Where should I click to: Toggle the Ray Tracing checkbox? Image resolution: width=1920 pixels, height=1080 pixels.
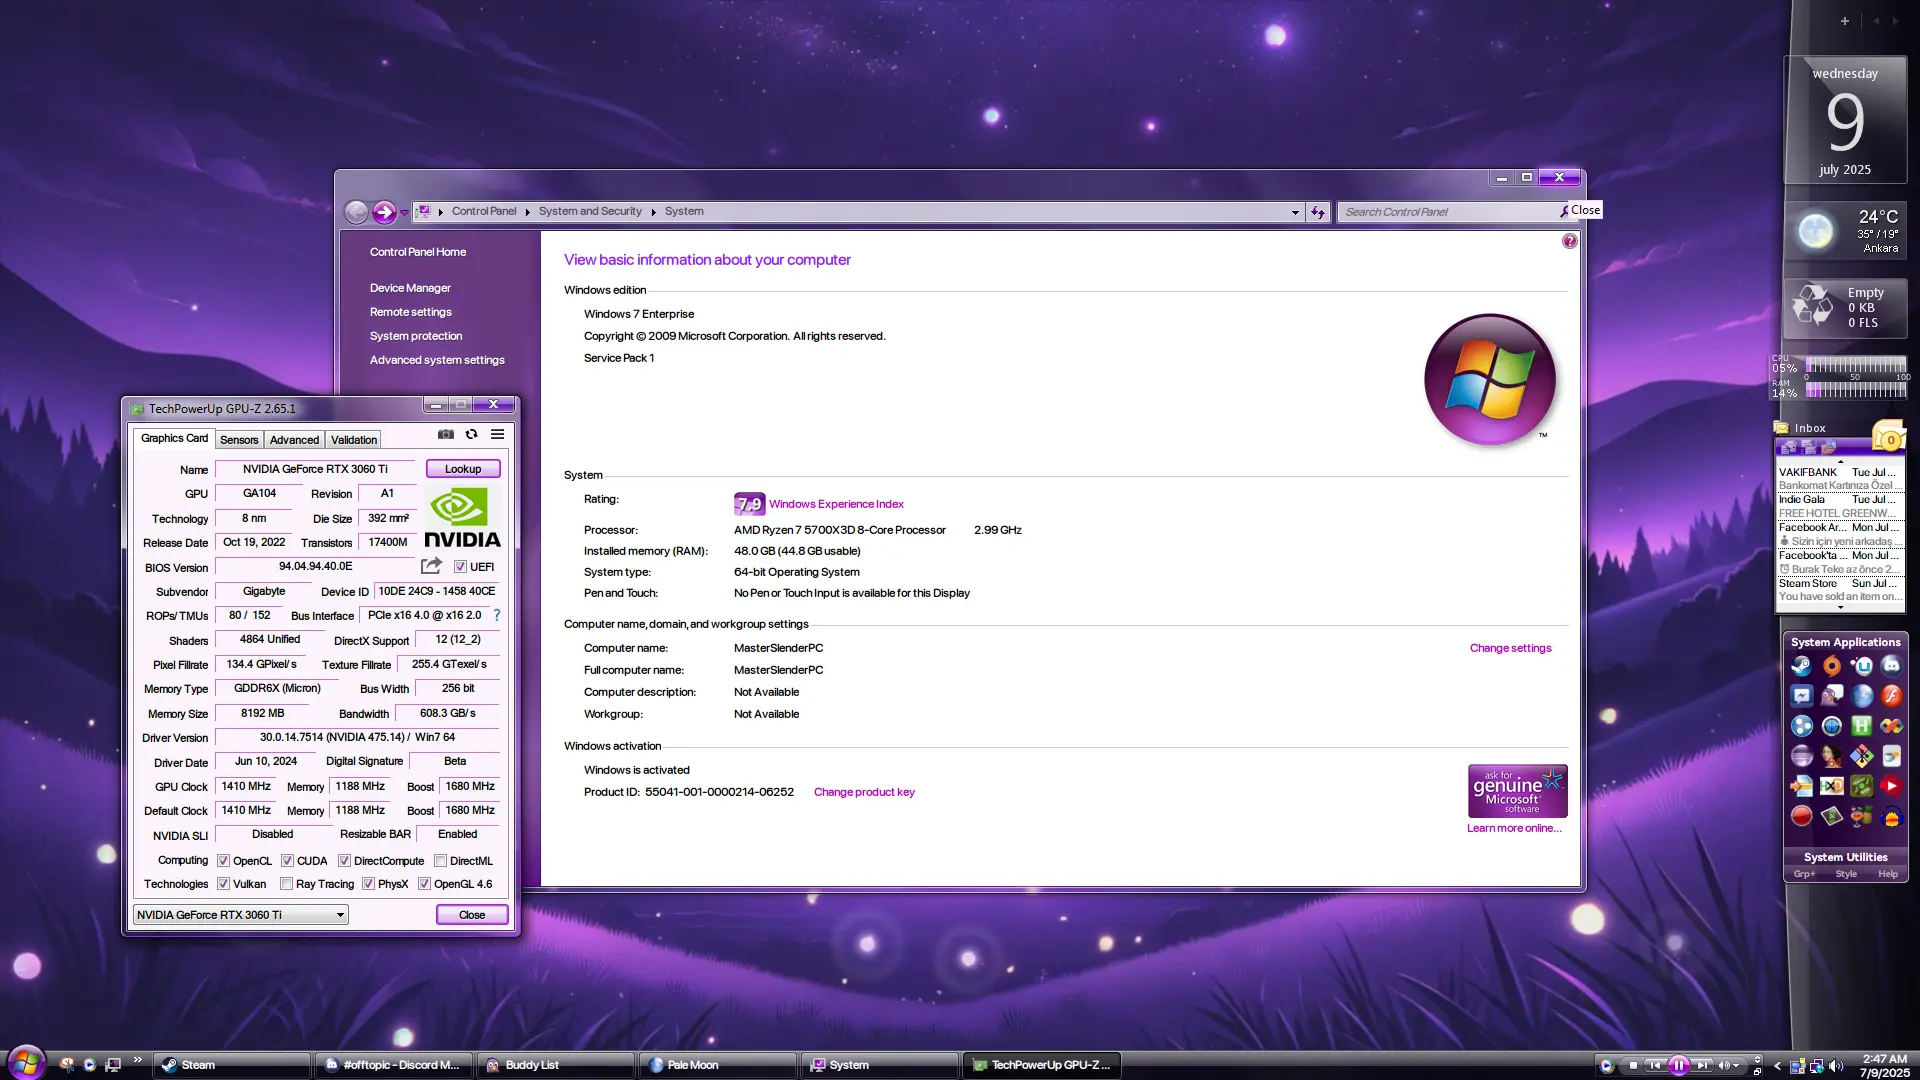pos(287,884)
